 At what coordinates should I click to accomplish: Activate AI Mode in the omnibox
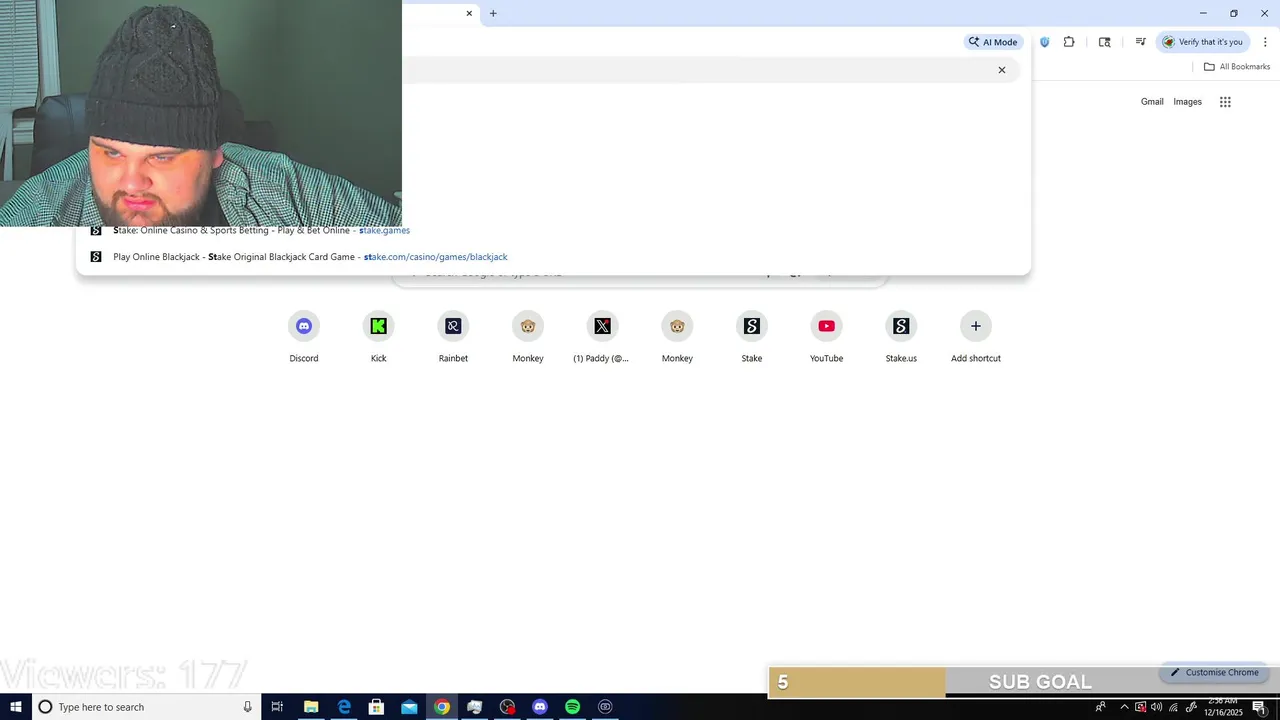pyautogui.click(x=993, y=42)
